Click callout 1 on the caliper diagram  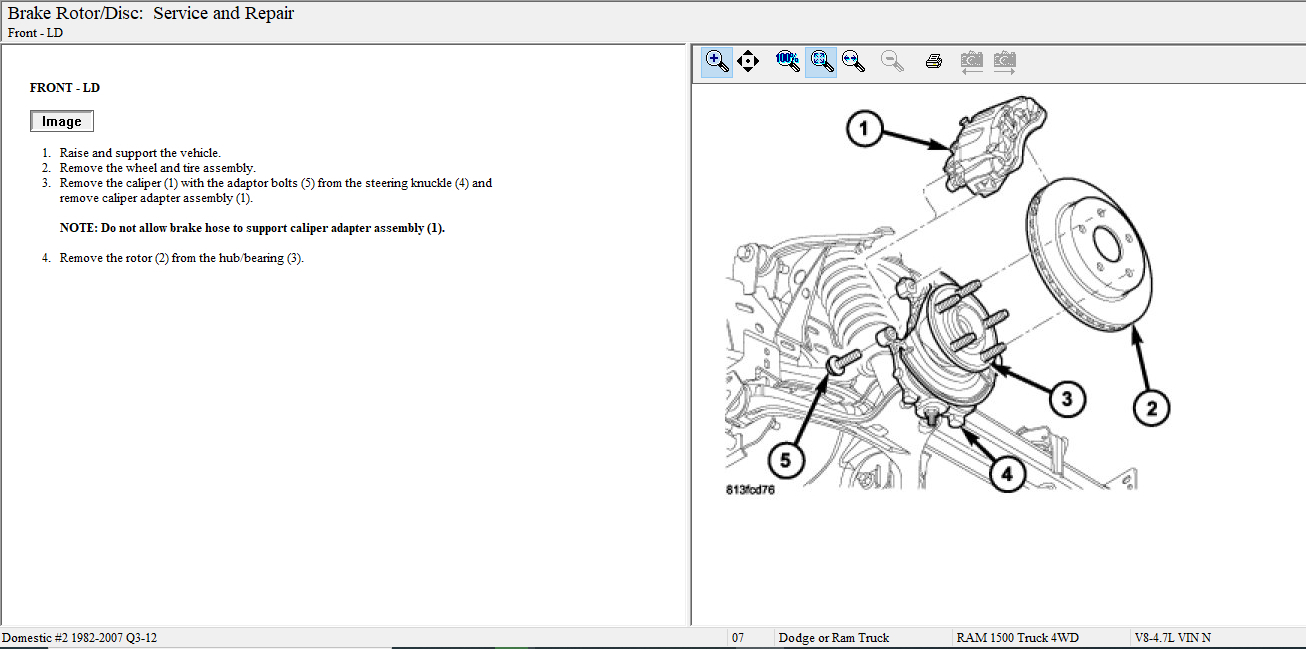[x=866, y=129]
